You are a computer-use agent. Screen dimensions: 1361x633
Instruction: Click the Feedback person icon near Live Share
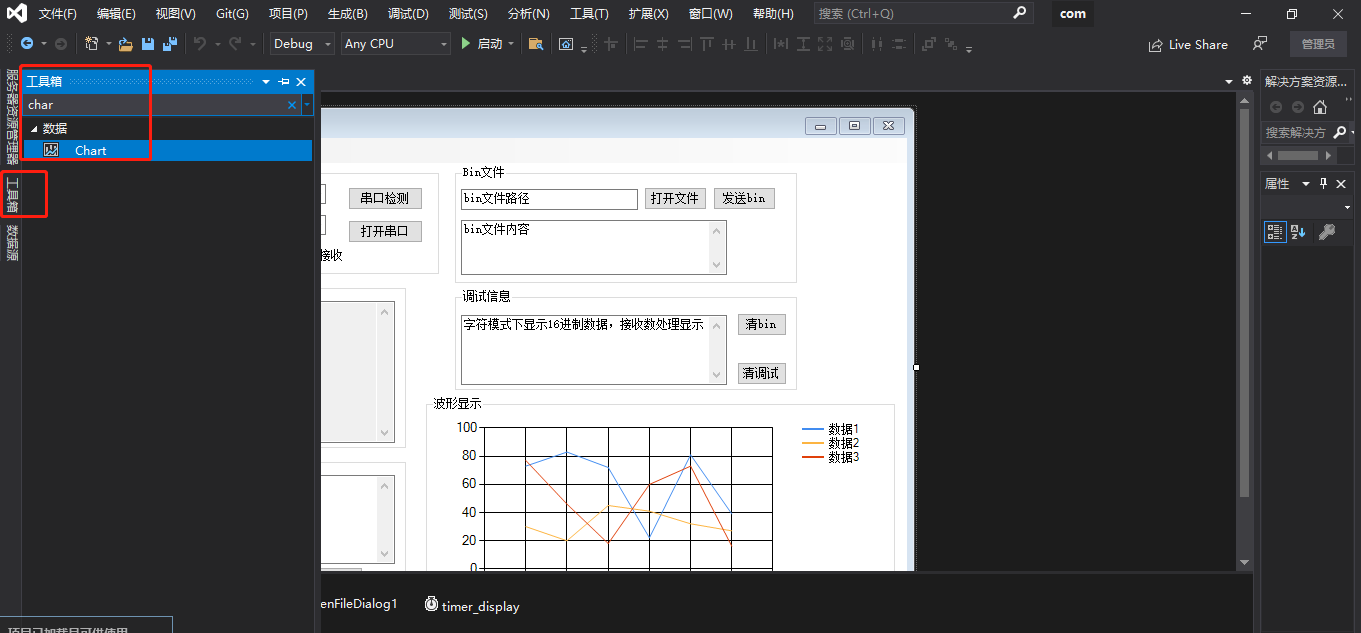coord(1260,44)
